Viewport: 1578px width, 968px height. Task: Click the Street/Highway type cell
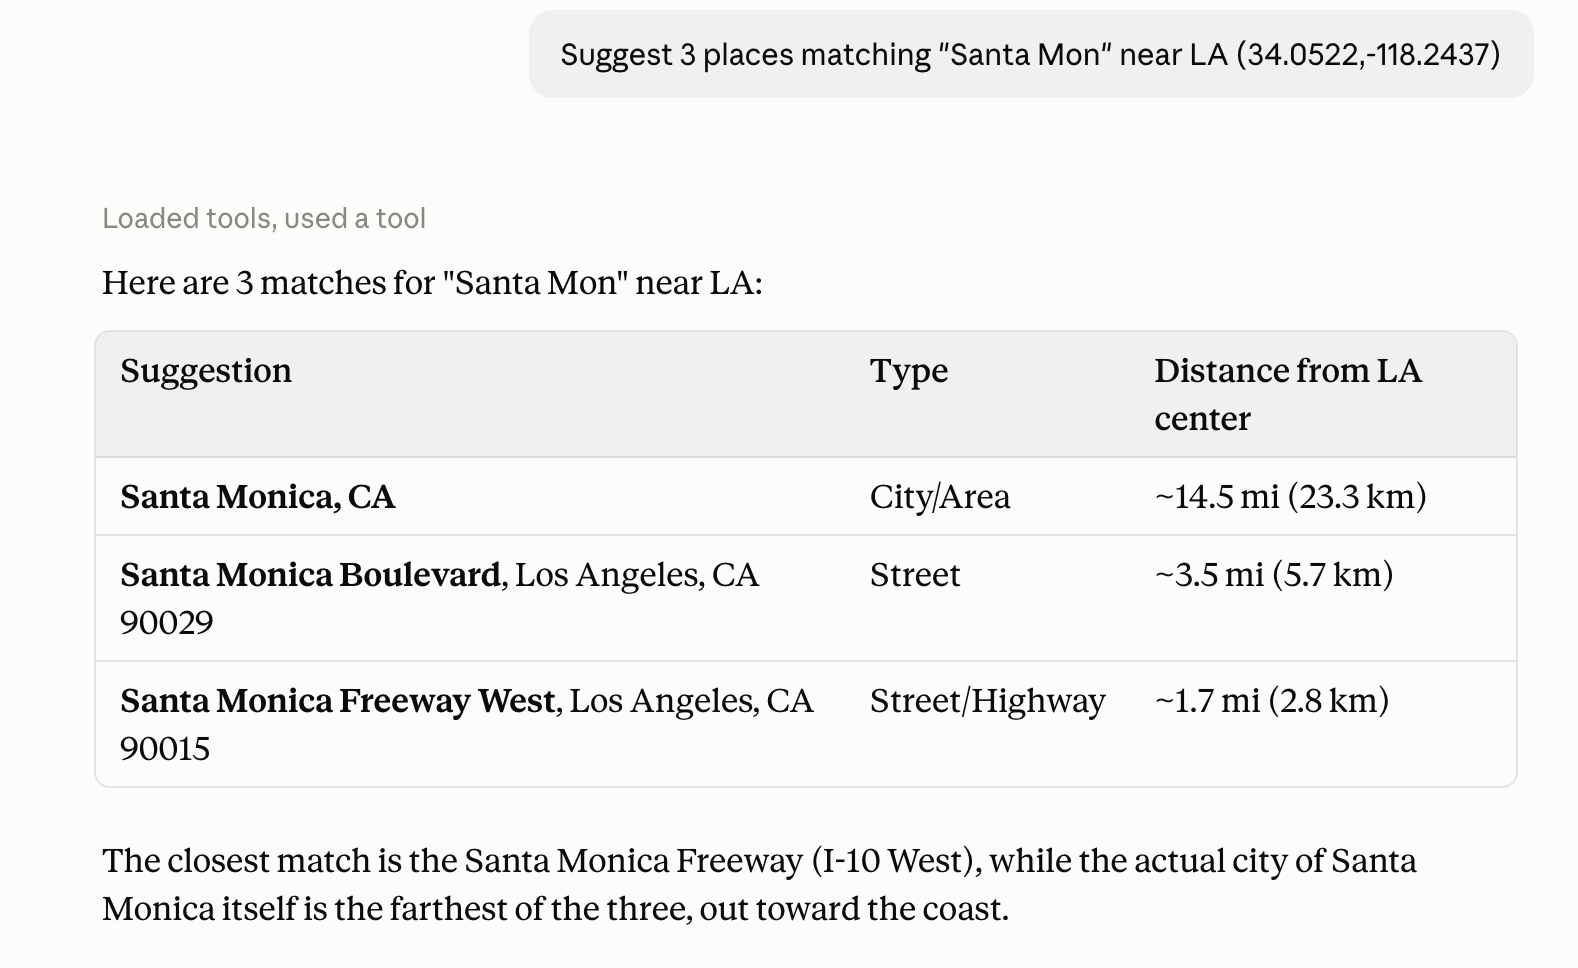click(987, 701)
